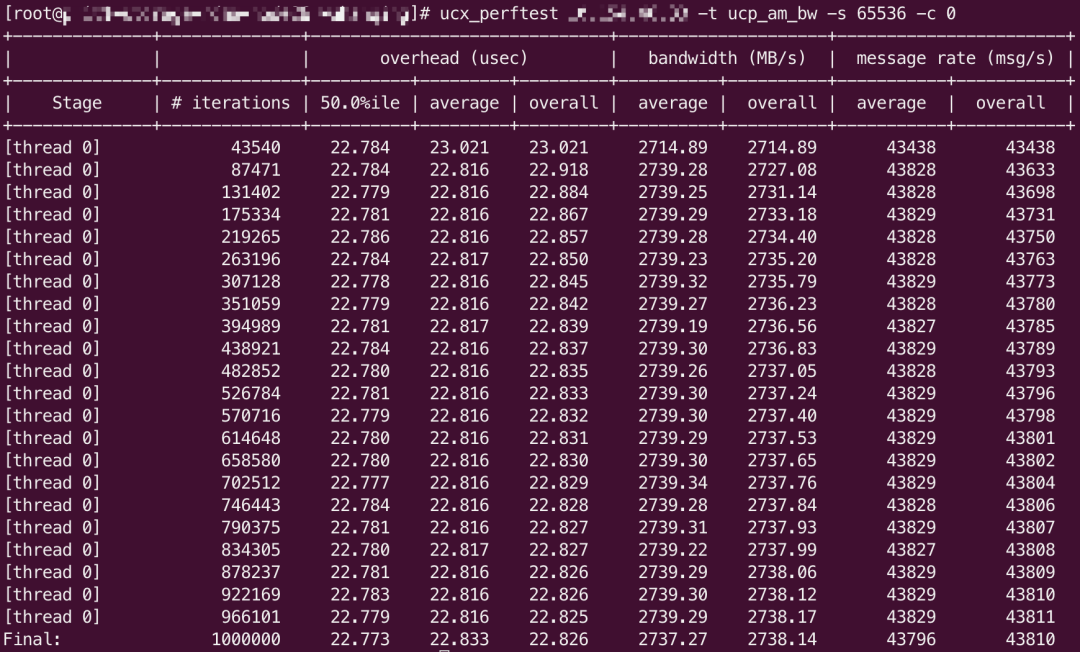Click the iterations value '175334'
1080x652 pixels.
click(251, 215)
